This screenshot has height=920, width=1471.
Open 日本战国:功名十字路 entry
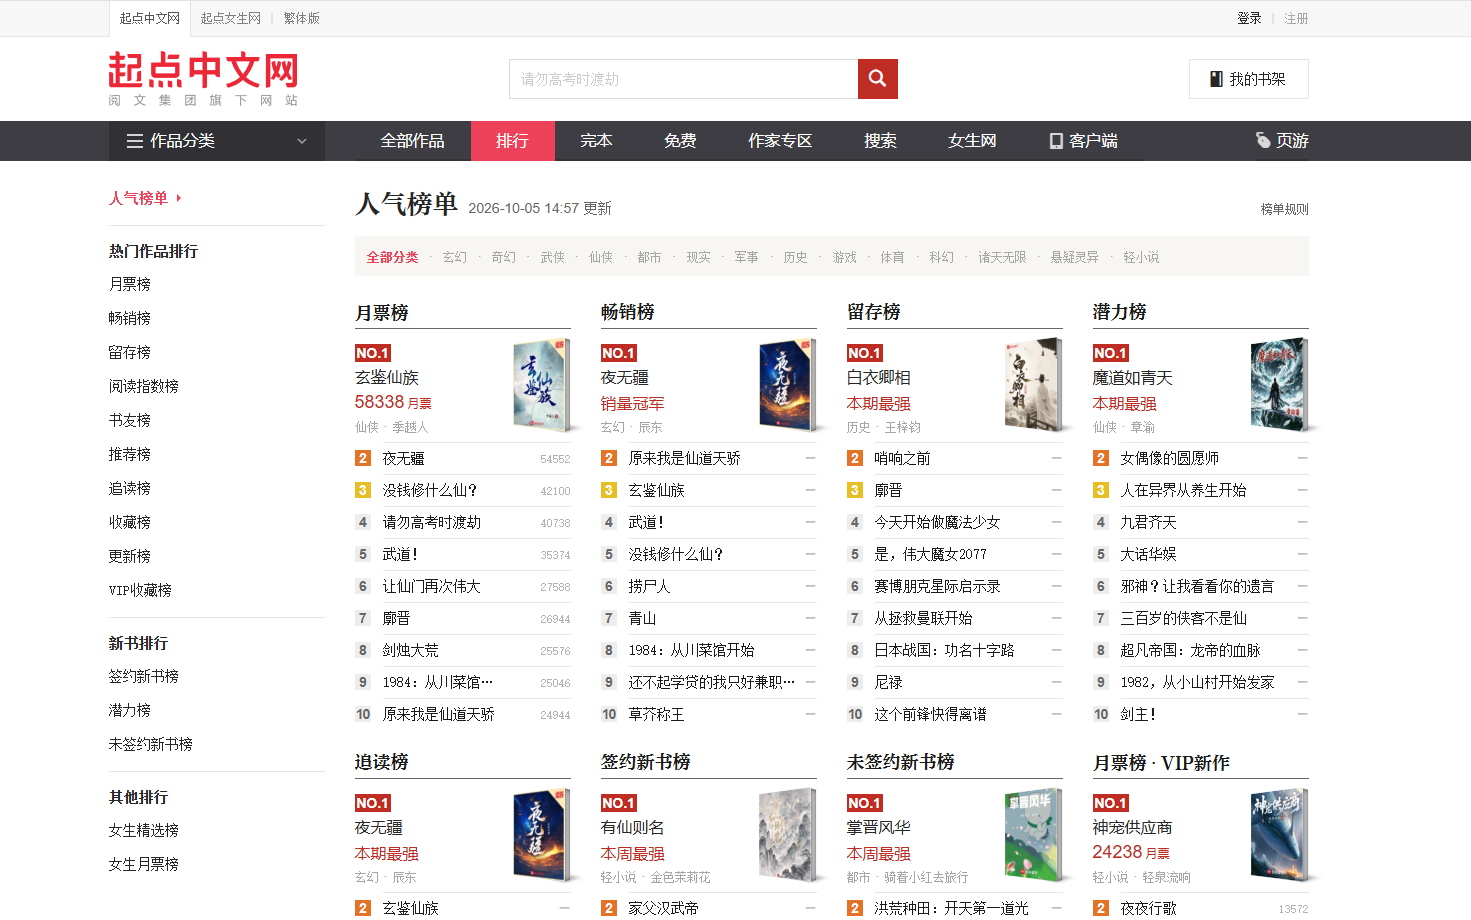944,650
